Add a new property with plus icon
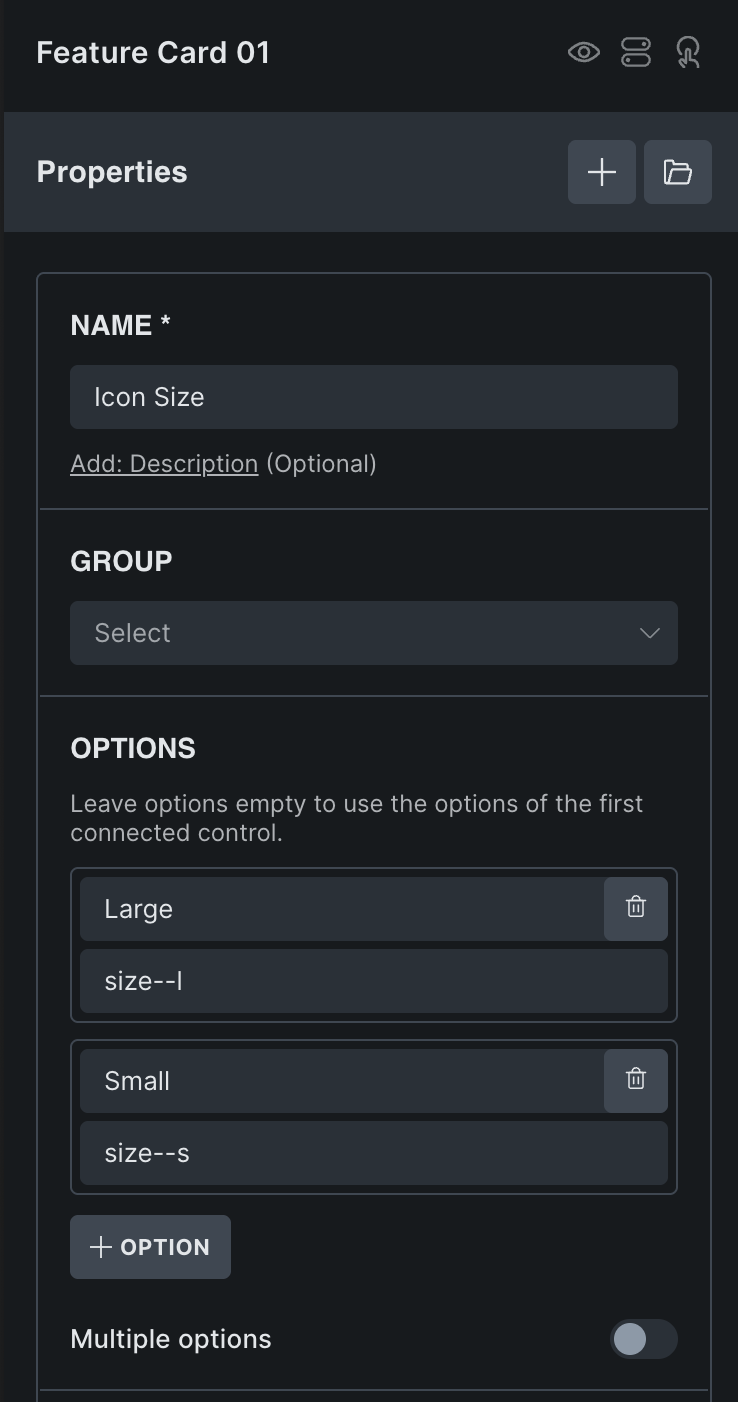This screenshot has width=738, height=1402. [602, 172]
